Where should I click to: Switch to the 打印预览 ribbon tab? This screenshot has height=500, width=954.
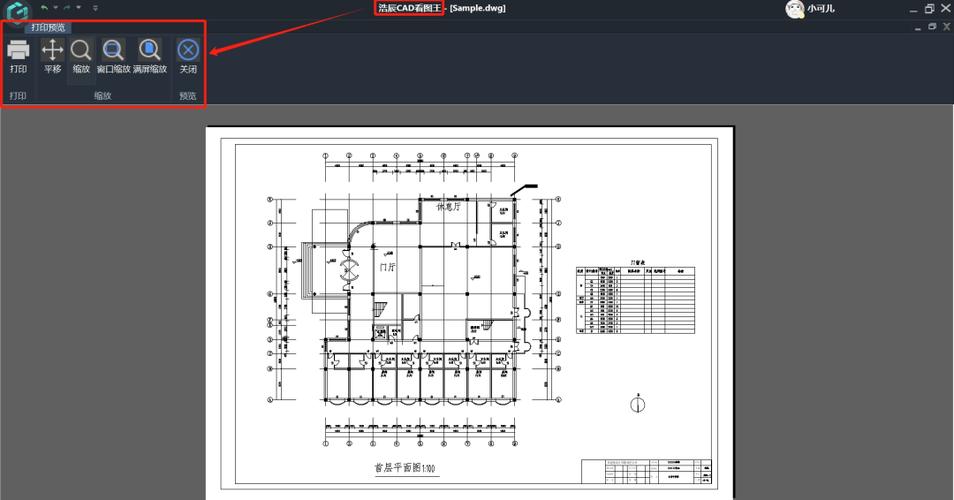[48, 27]
